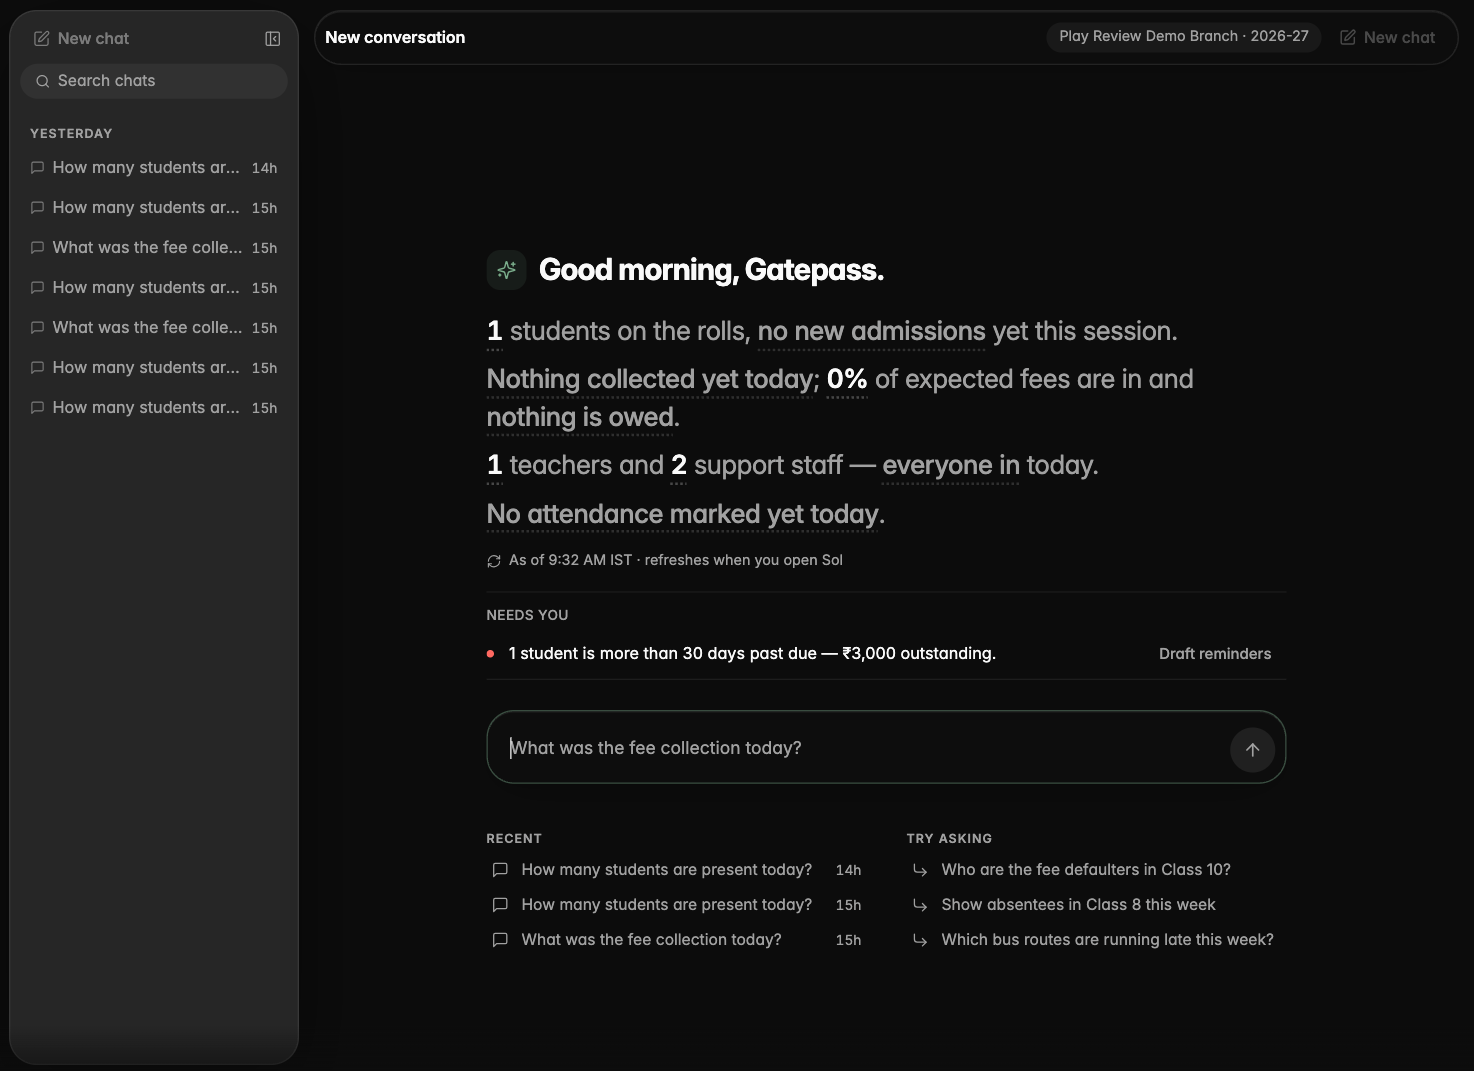The height and width of the screenshot is (1071, 1474).
Task: Click the pencil icon in sidebar New chat
Action: coord(41,38)
